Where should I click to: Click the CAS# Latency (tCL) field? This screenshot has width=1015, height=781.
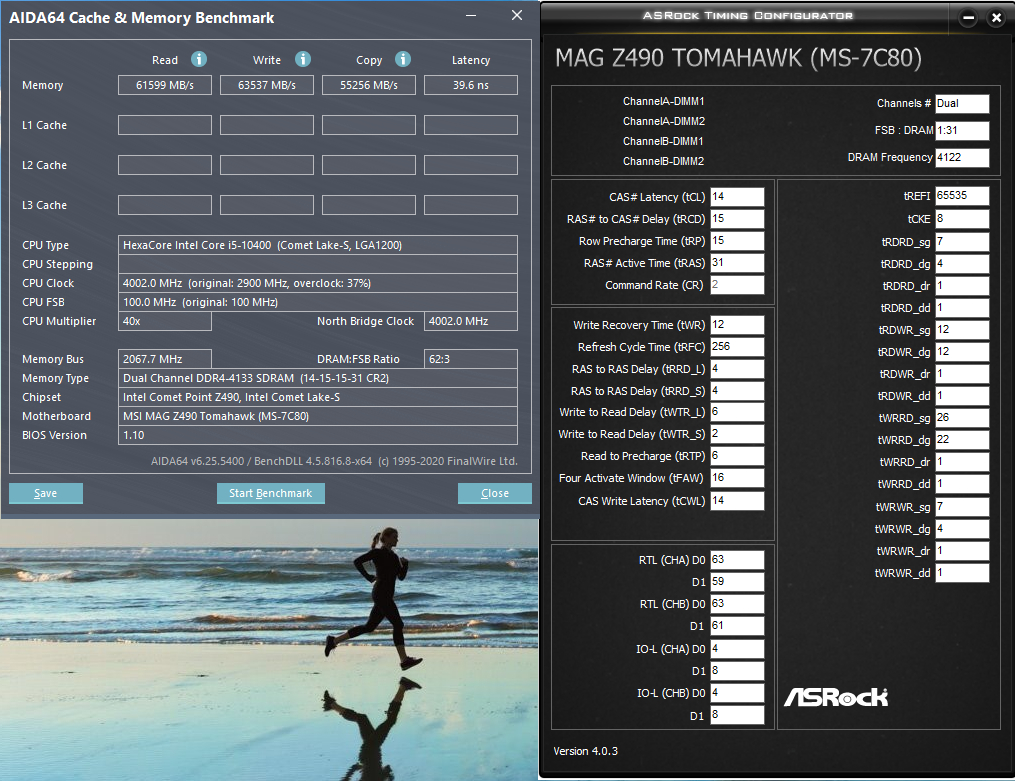point(737,197)
